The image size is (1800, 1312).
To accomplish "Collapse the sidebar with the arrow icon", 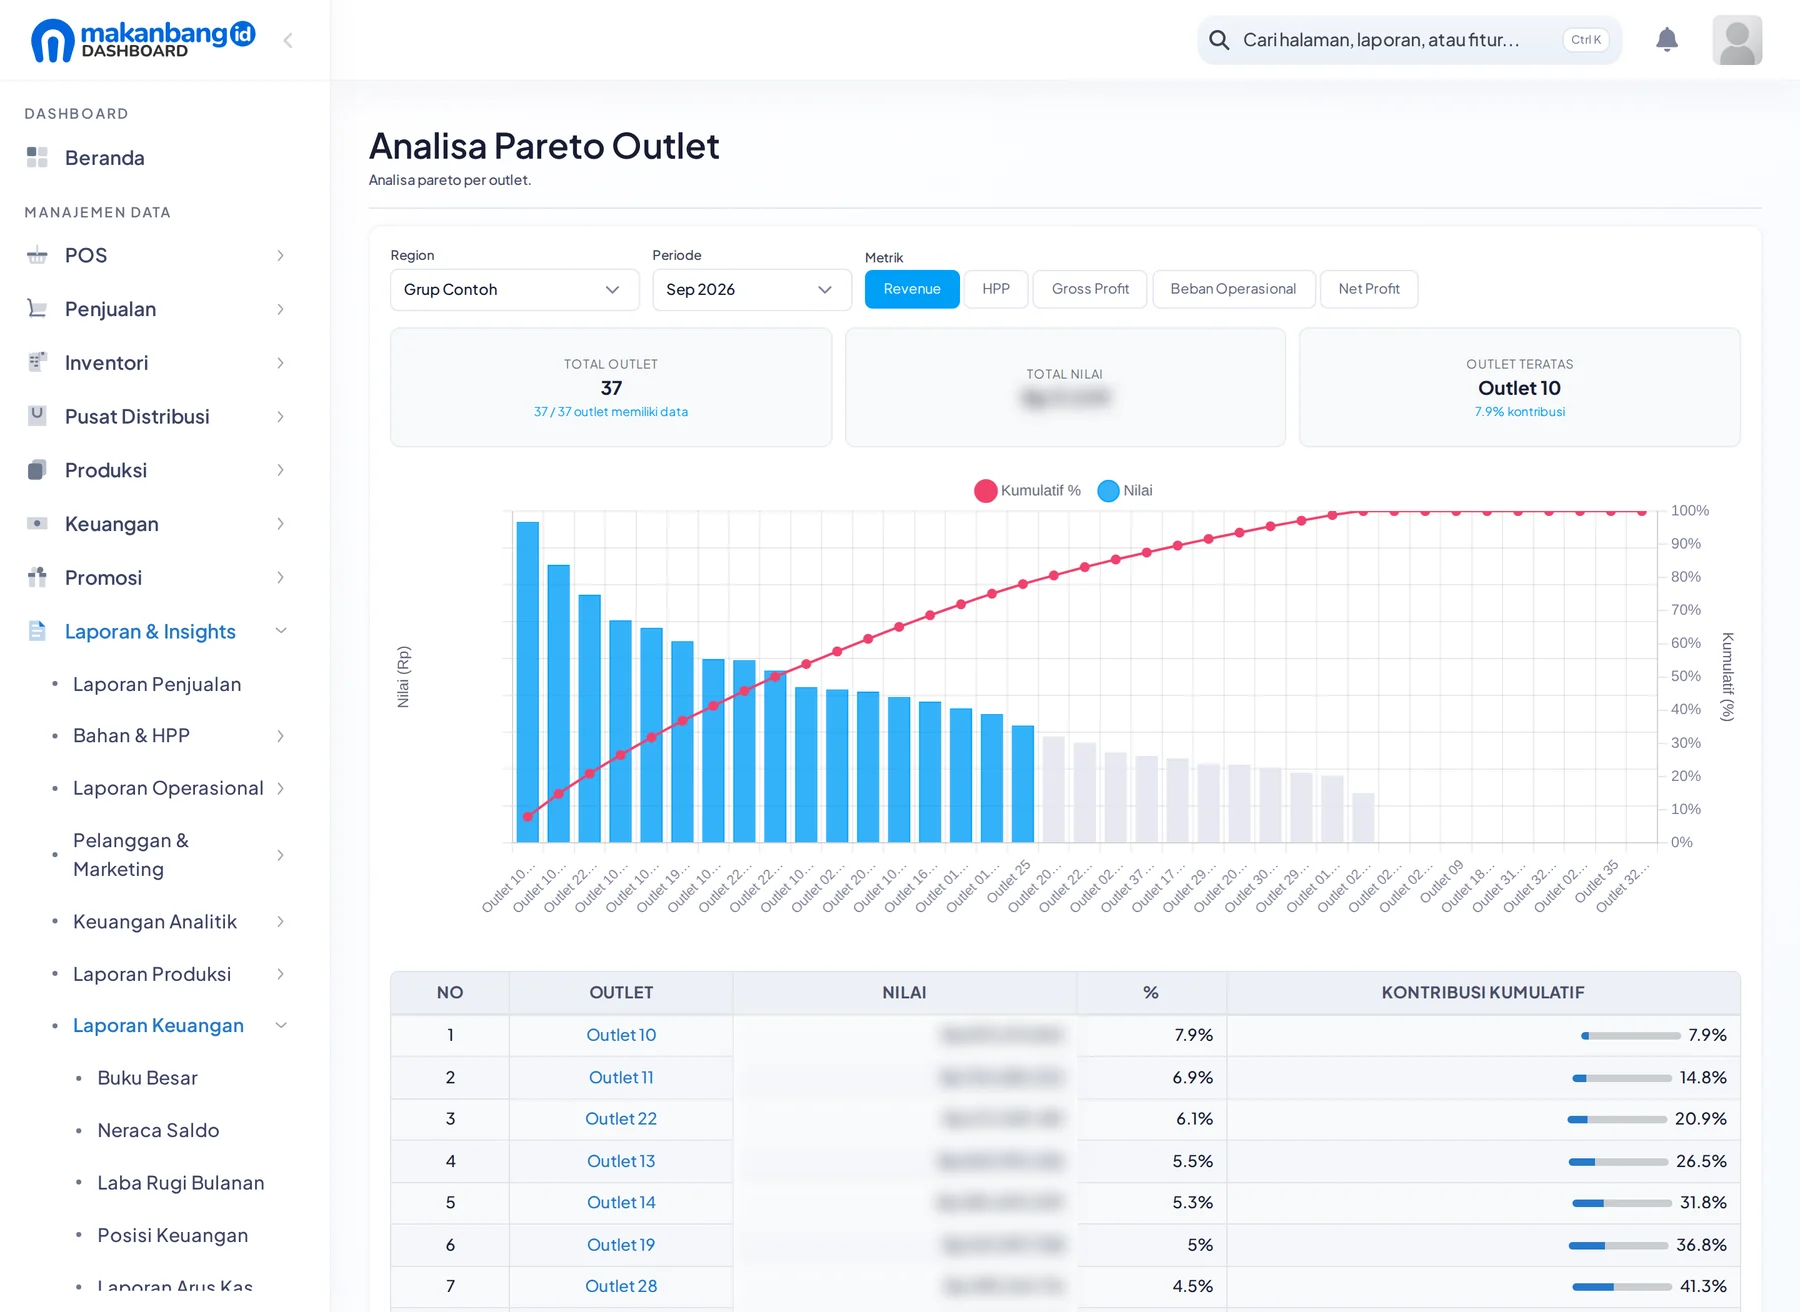I will [288, 40].
